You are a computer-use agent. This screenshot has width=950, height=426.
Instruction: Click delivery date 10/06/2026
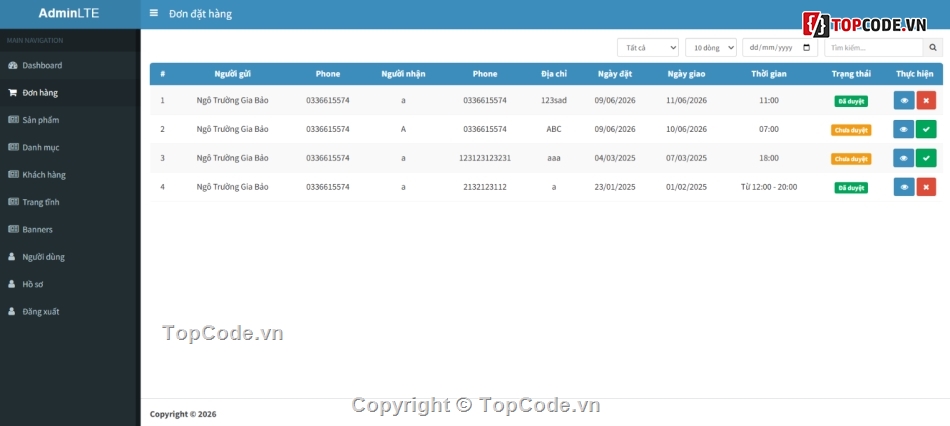686,129
